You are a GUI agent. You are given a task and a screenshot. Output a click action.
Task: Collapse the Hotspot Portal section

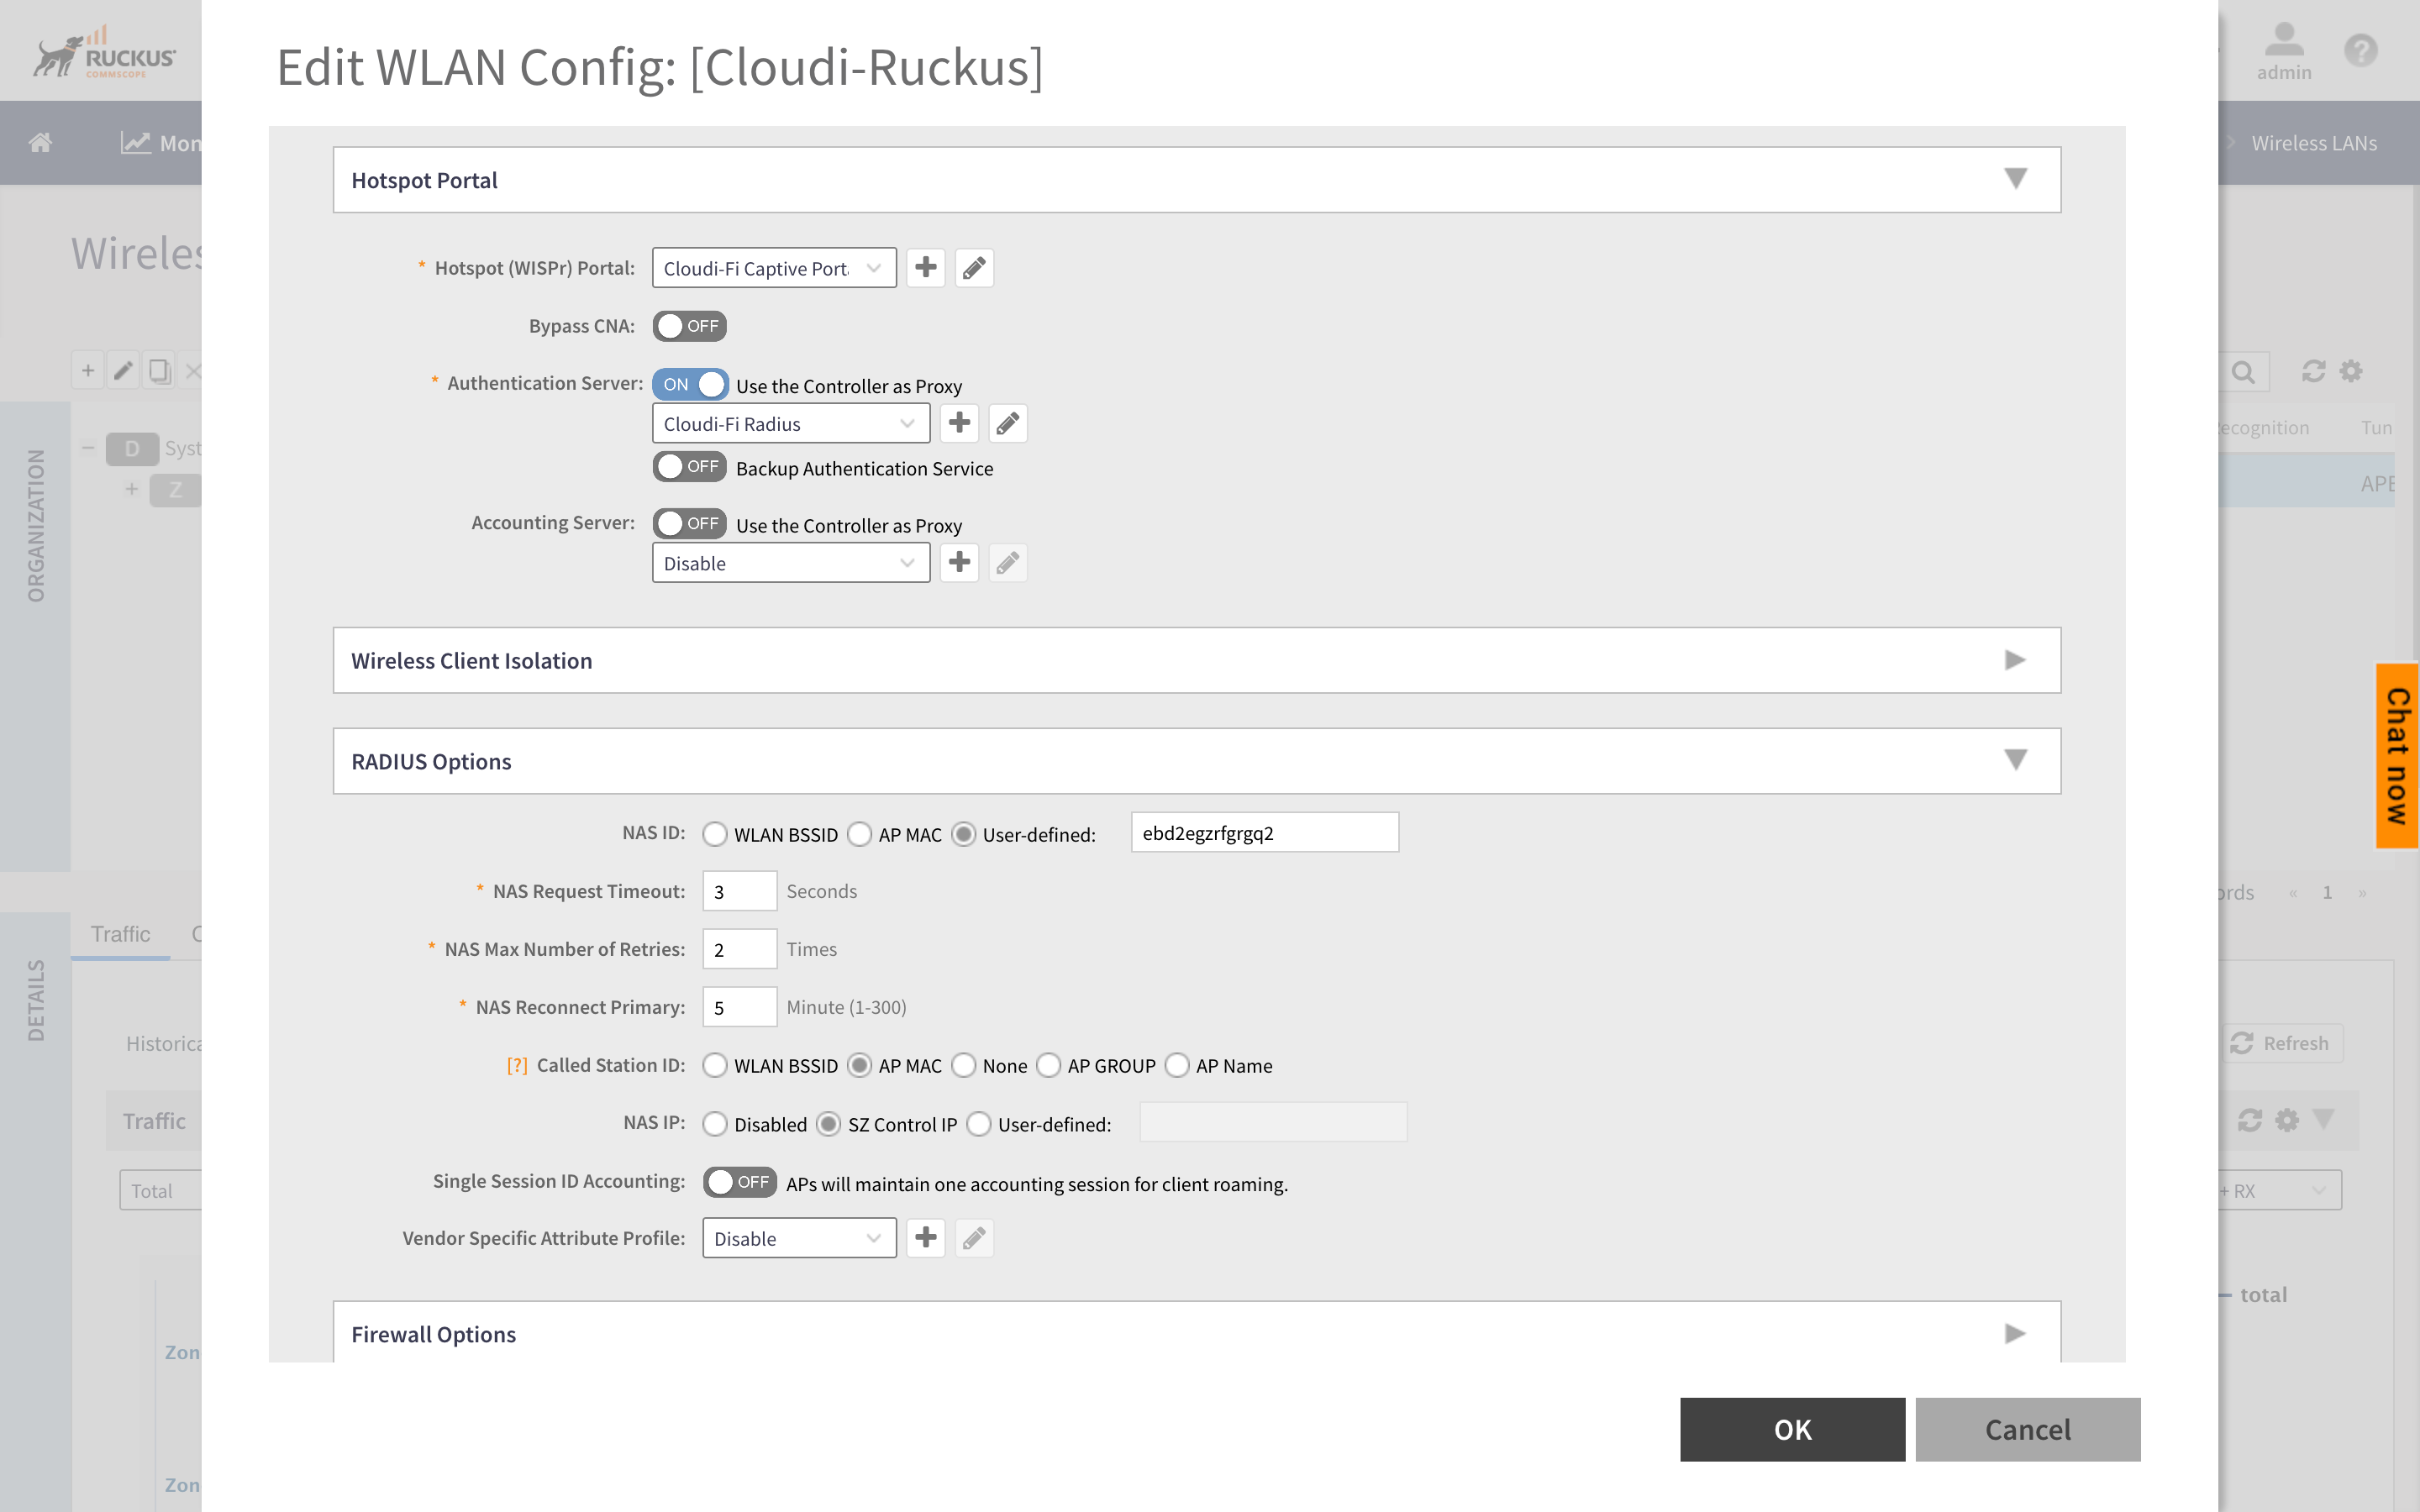click(x=2016, y=179)
